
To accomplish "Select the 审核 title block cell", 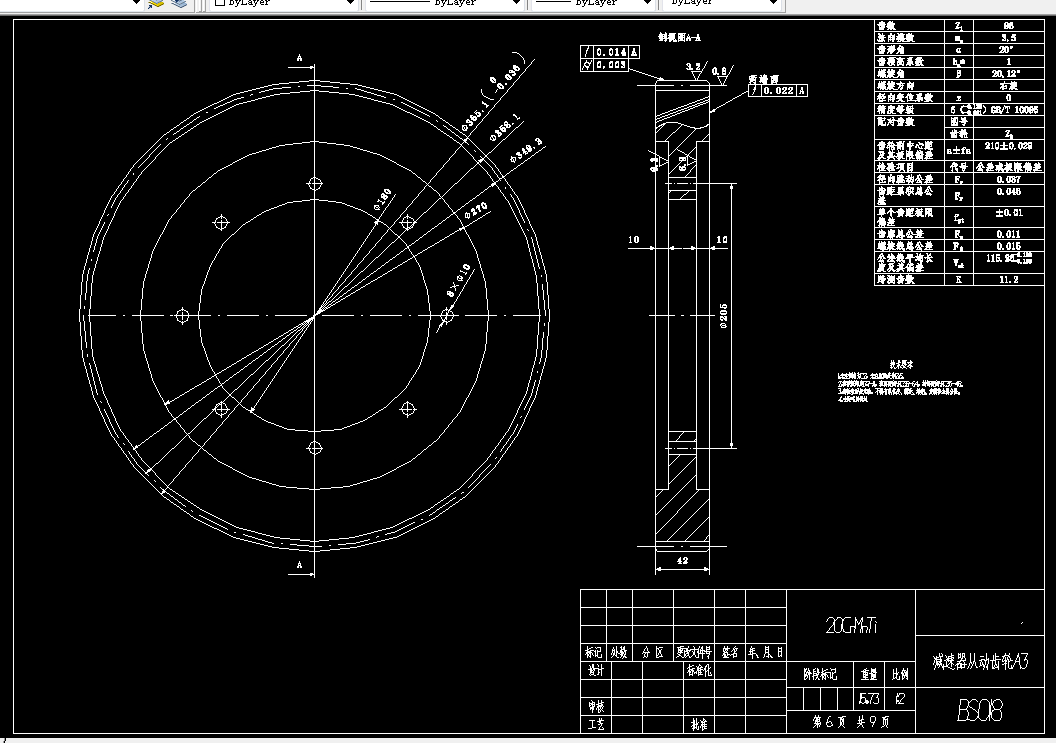I will tap(596, 706).
